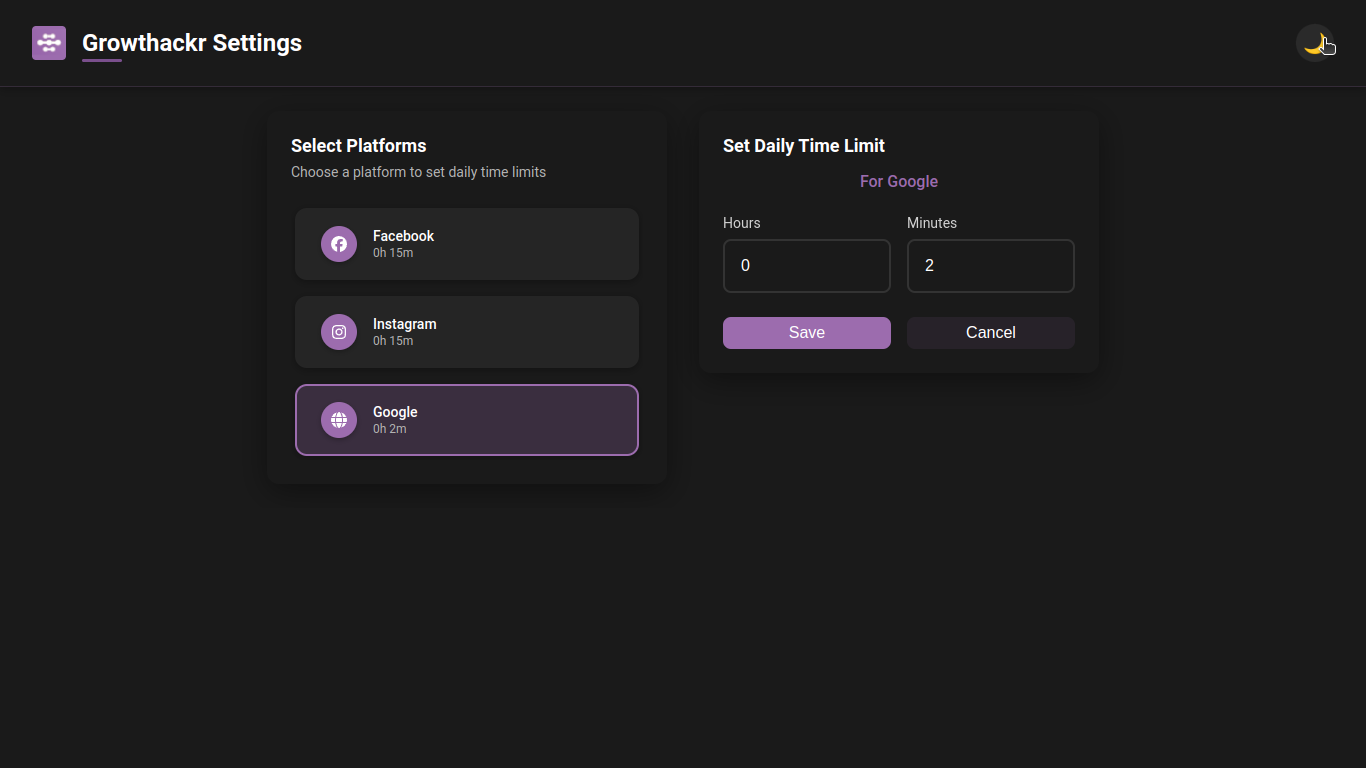Select the Google platform entry

click(x=466, y=420)
